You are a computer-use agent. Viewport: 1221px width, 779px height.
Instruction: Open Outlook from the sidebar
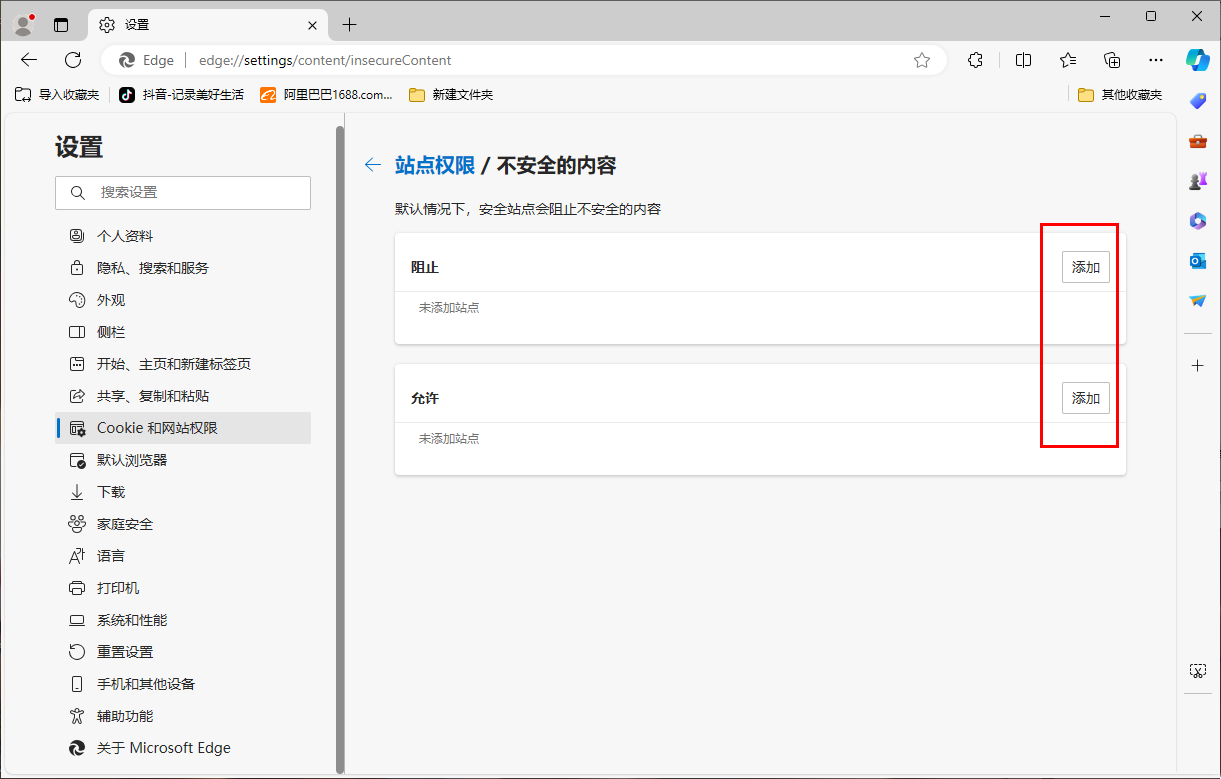1197,261
